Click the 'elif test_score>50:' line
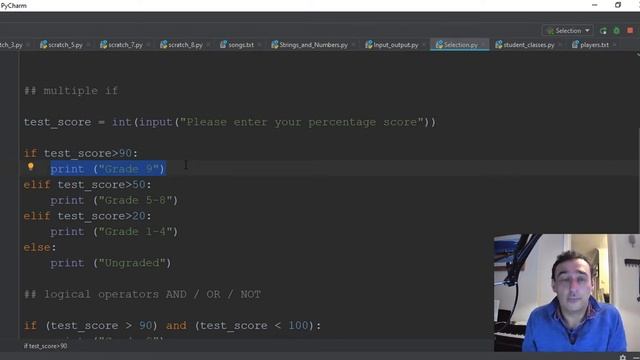Screen dimensions: 640x360 point(87,184)
